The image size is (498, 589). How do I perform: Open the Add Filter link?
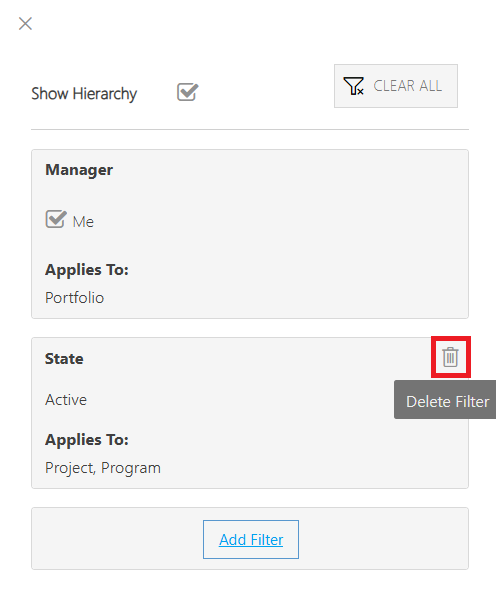tap(251, 539)
